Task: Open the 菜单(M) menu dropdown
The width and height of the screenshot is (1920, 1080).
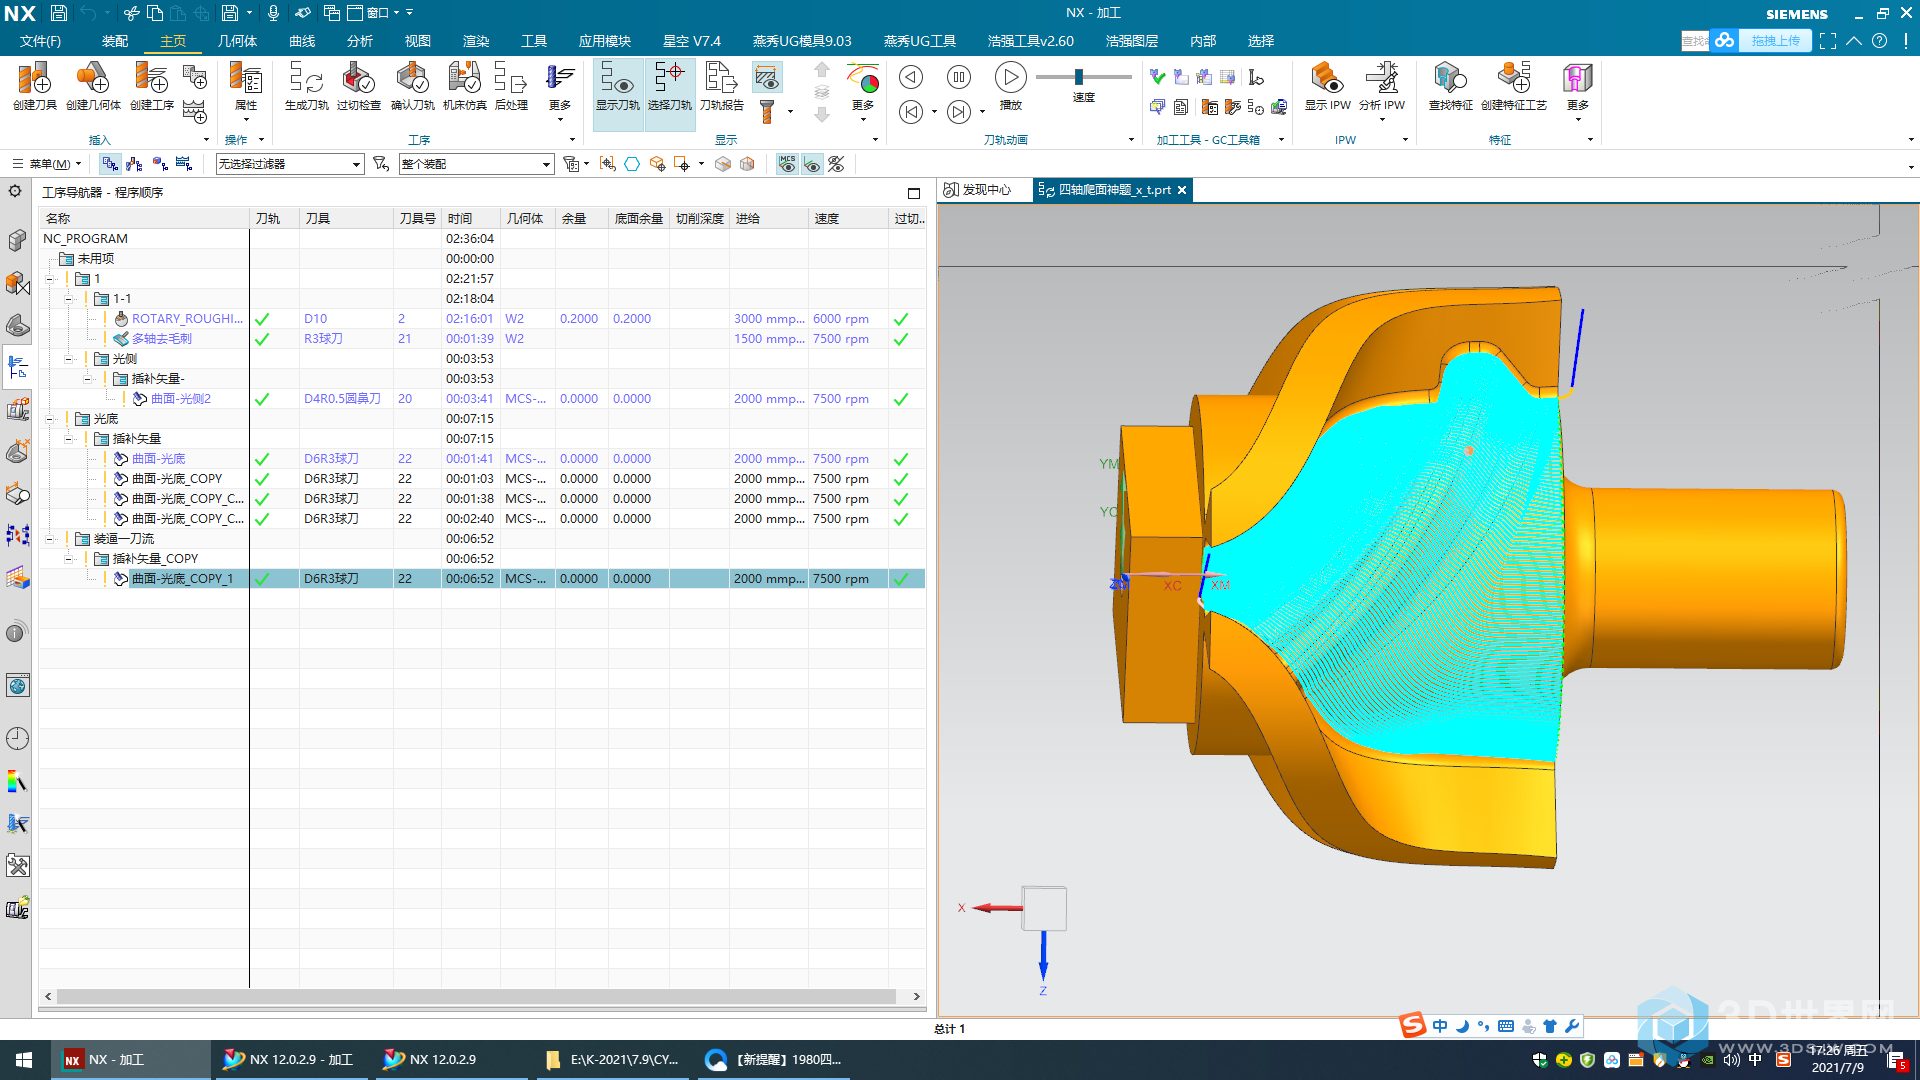Action: point(47,164)
